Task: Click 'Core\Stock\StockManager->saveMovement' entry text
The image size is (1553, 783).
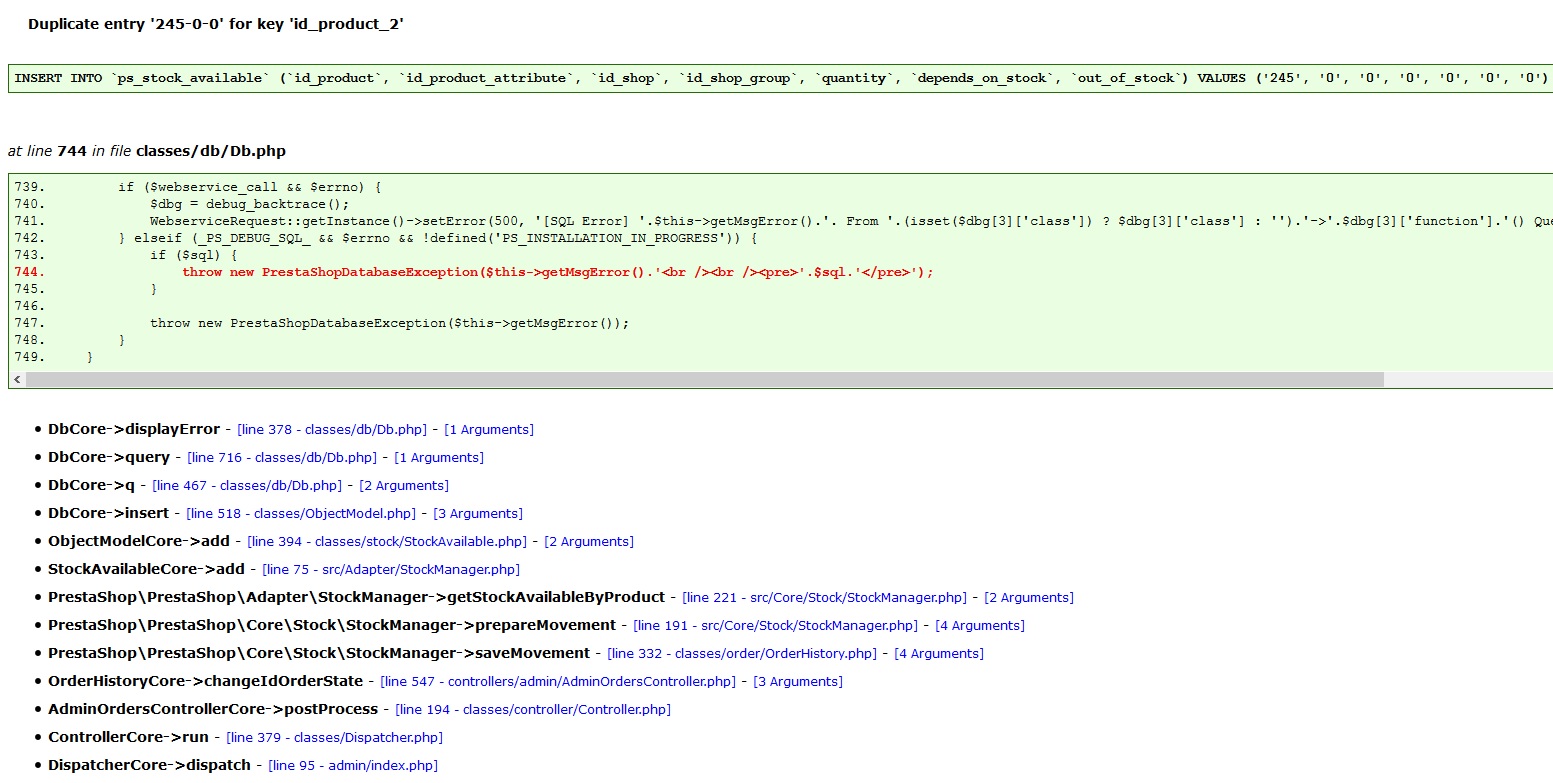Action: tap(319, 653)
